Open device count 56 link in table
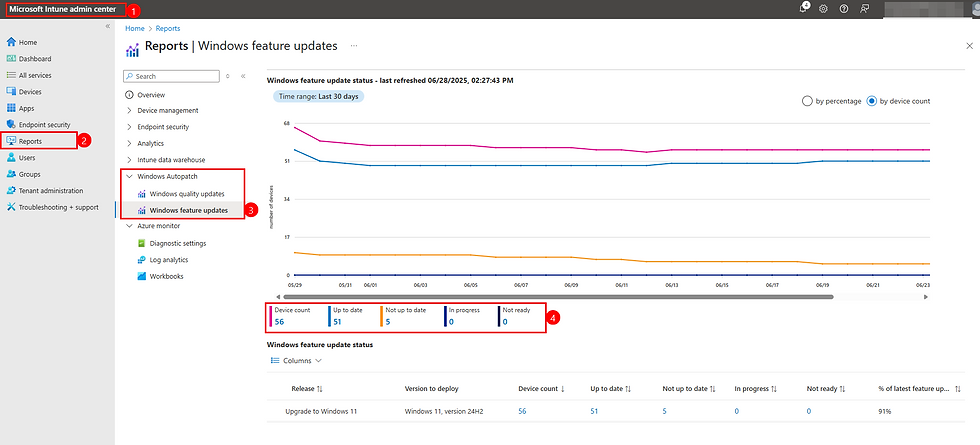This screenshot has width=980, height=445. (x=522, y=411)
